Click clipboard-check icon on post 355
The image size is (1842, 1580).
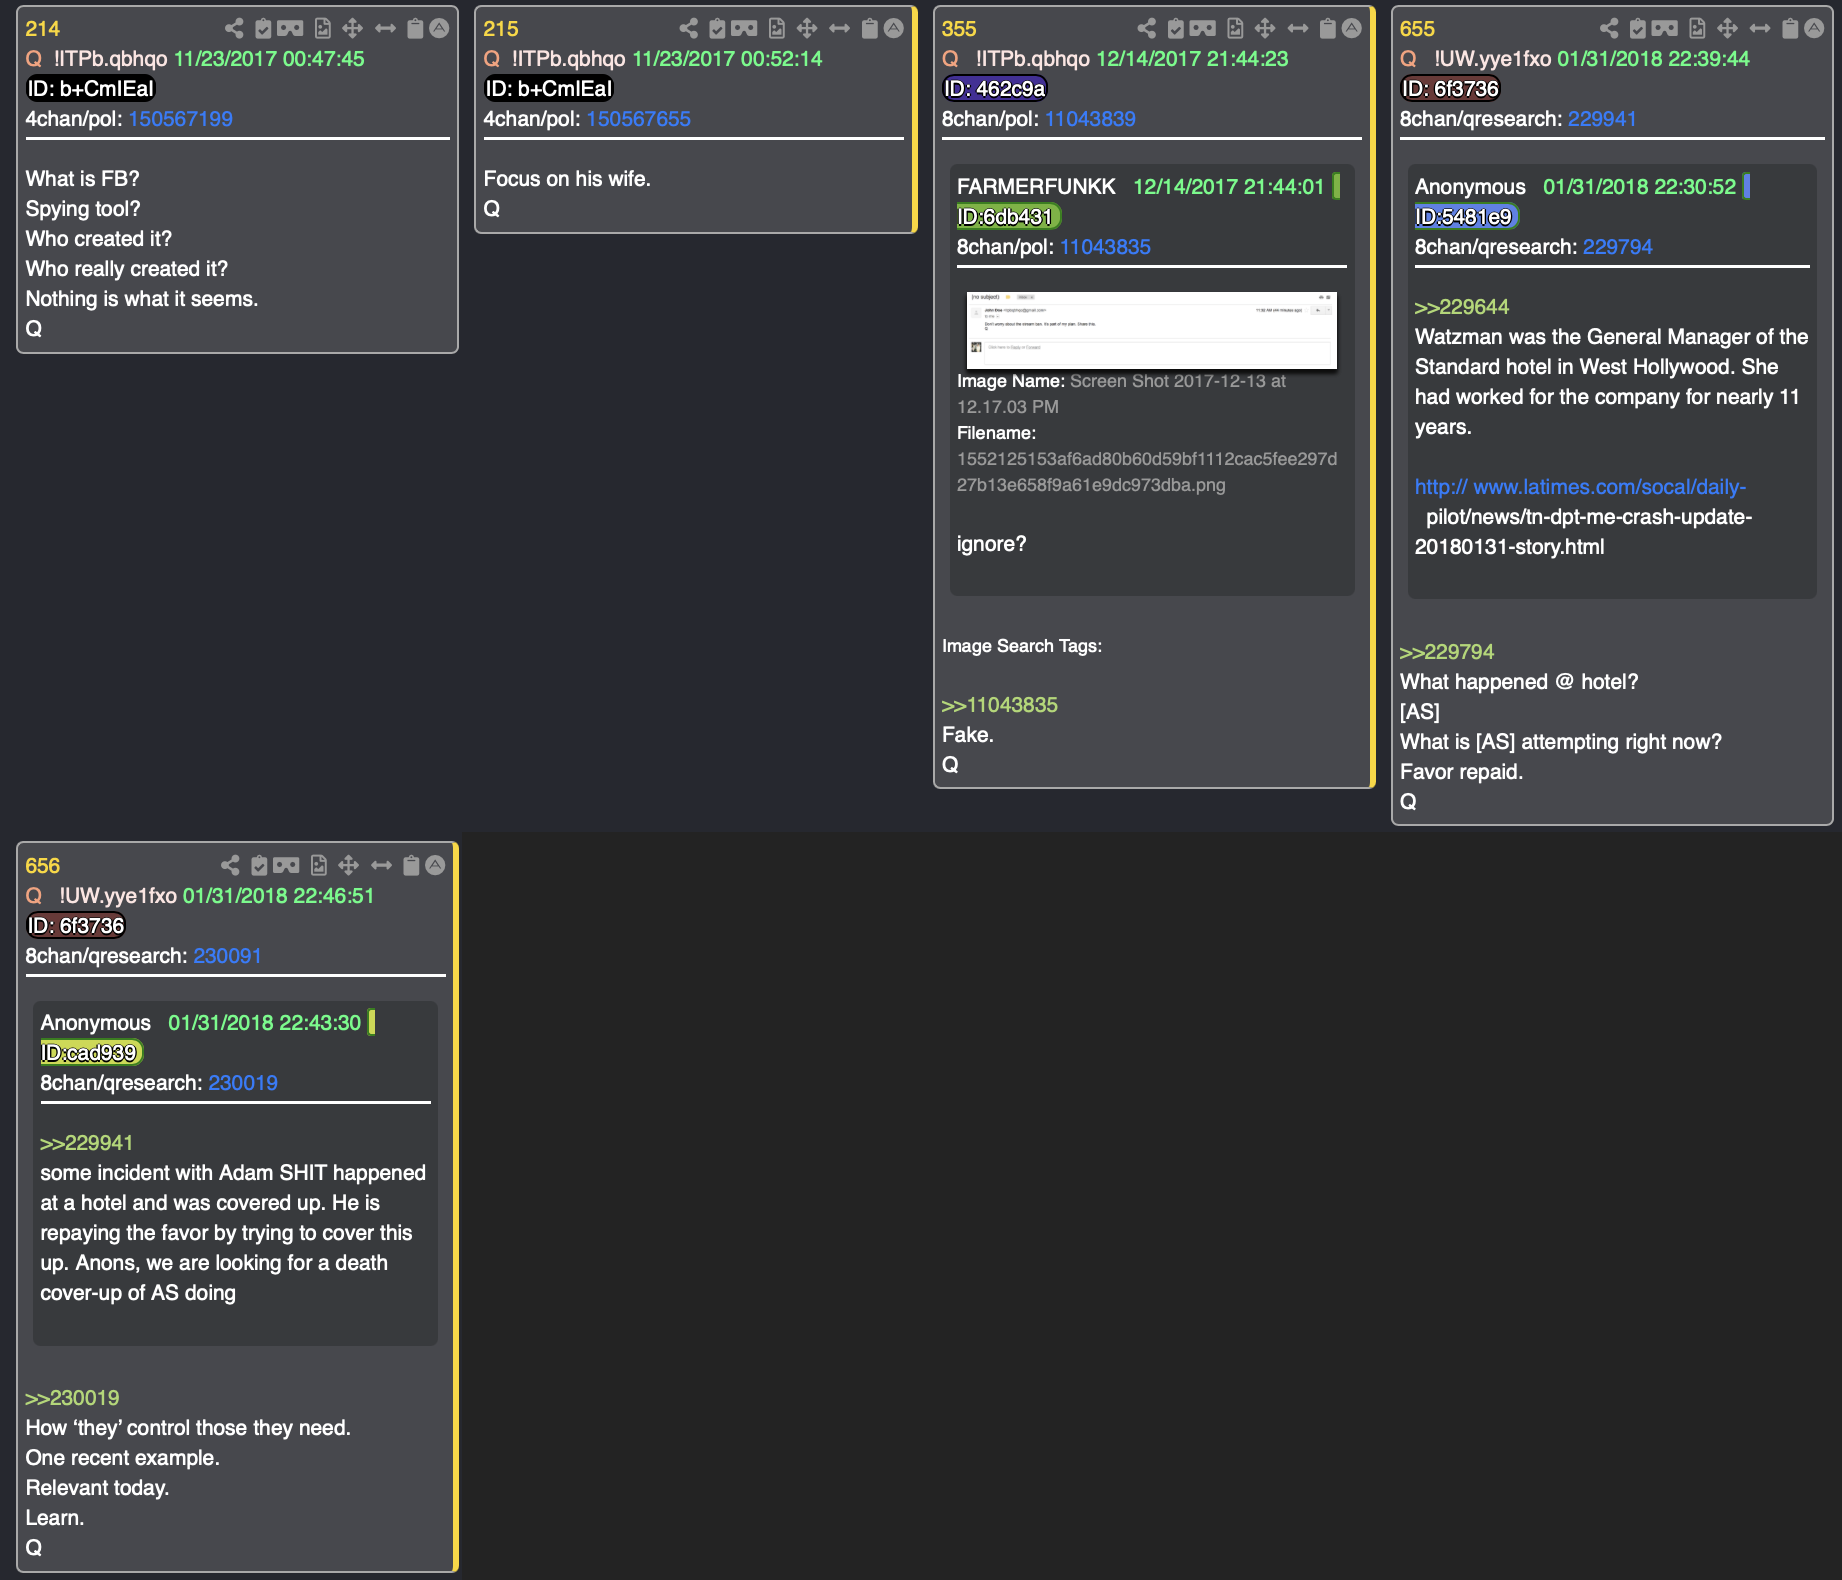click(1176, 28)
